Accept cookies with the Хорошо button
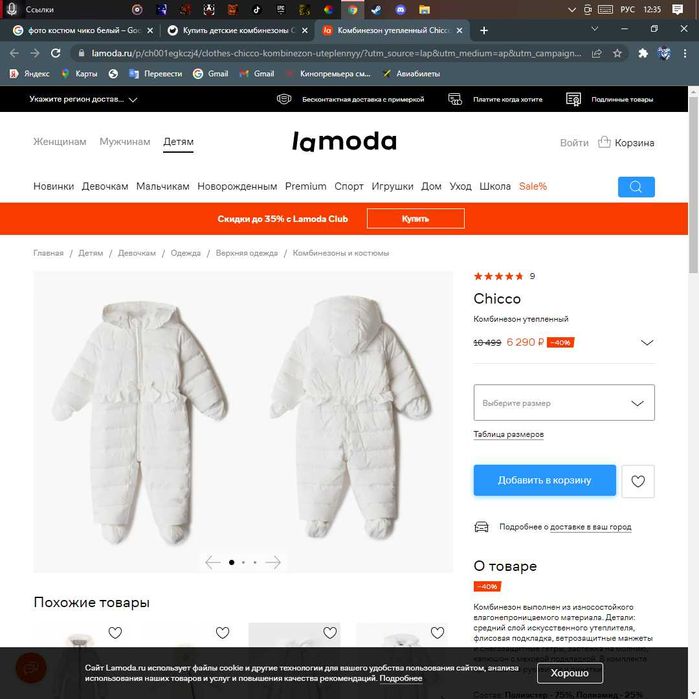The height and width of the screenshot is (699, 699). pos(570,673)
